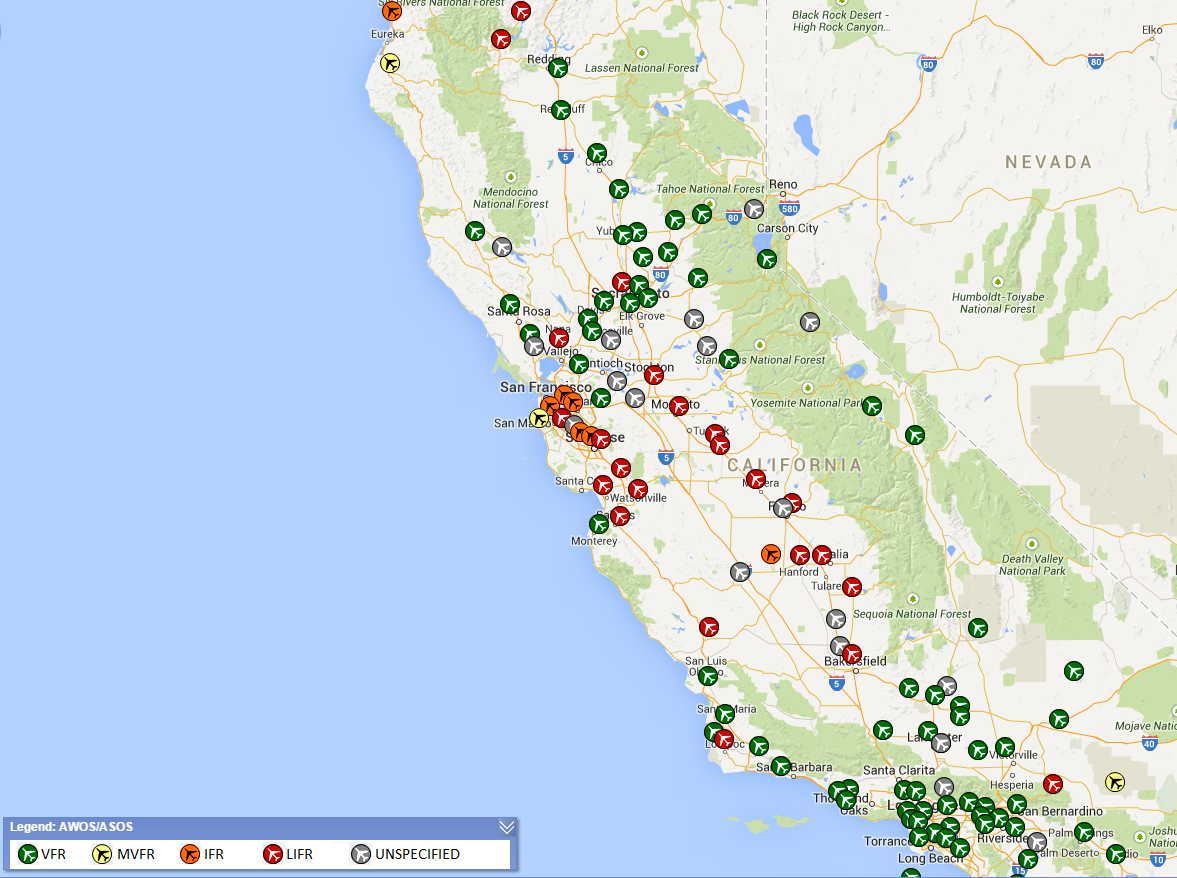Viewport: 1177px width, 878px height.
Task: Click the gray UNSPECIFIED icon in the legend
Action: [361, 854]
